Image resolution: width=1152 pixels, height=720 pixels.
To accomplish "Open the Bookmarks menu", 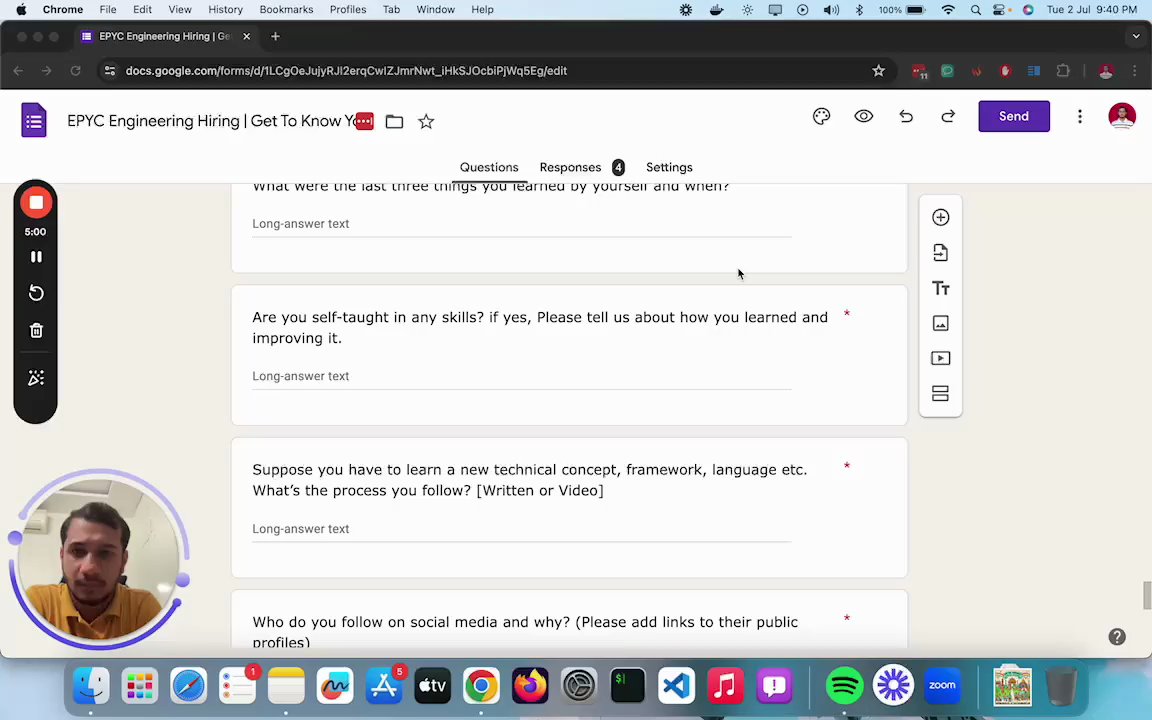I will (287, 10).
